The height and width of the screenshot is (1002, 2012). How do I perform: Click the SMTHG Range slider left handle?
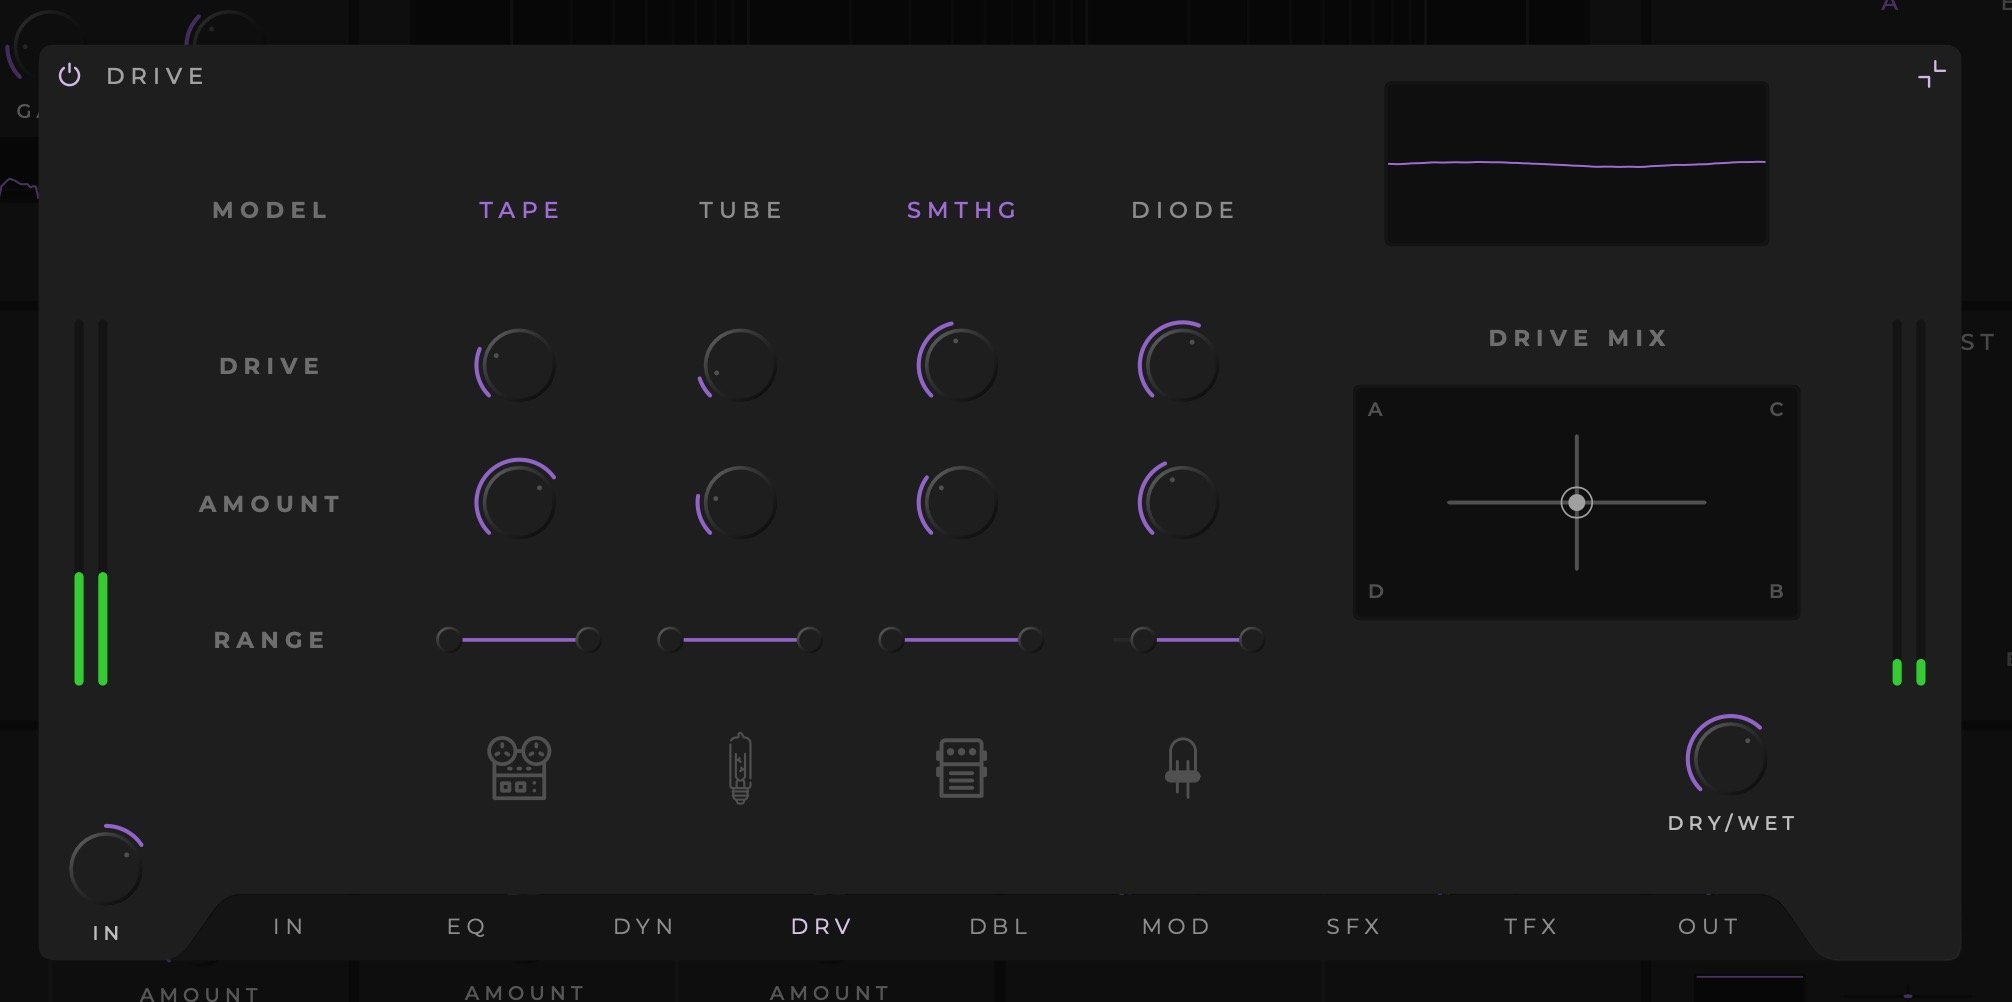891,639
